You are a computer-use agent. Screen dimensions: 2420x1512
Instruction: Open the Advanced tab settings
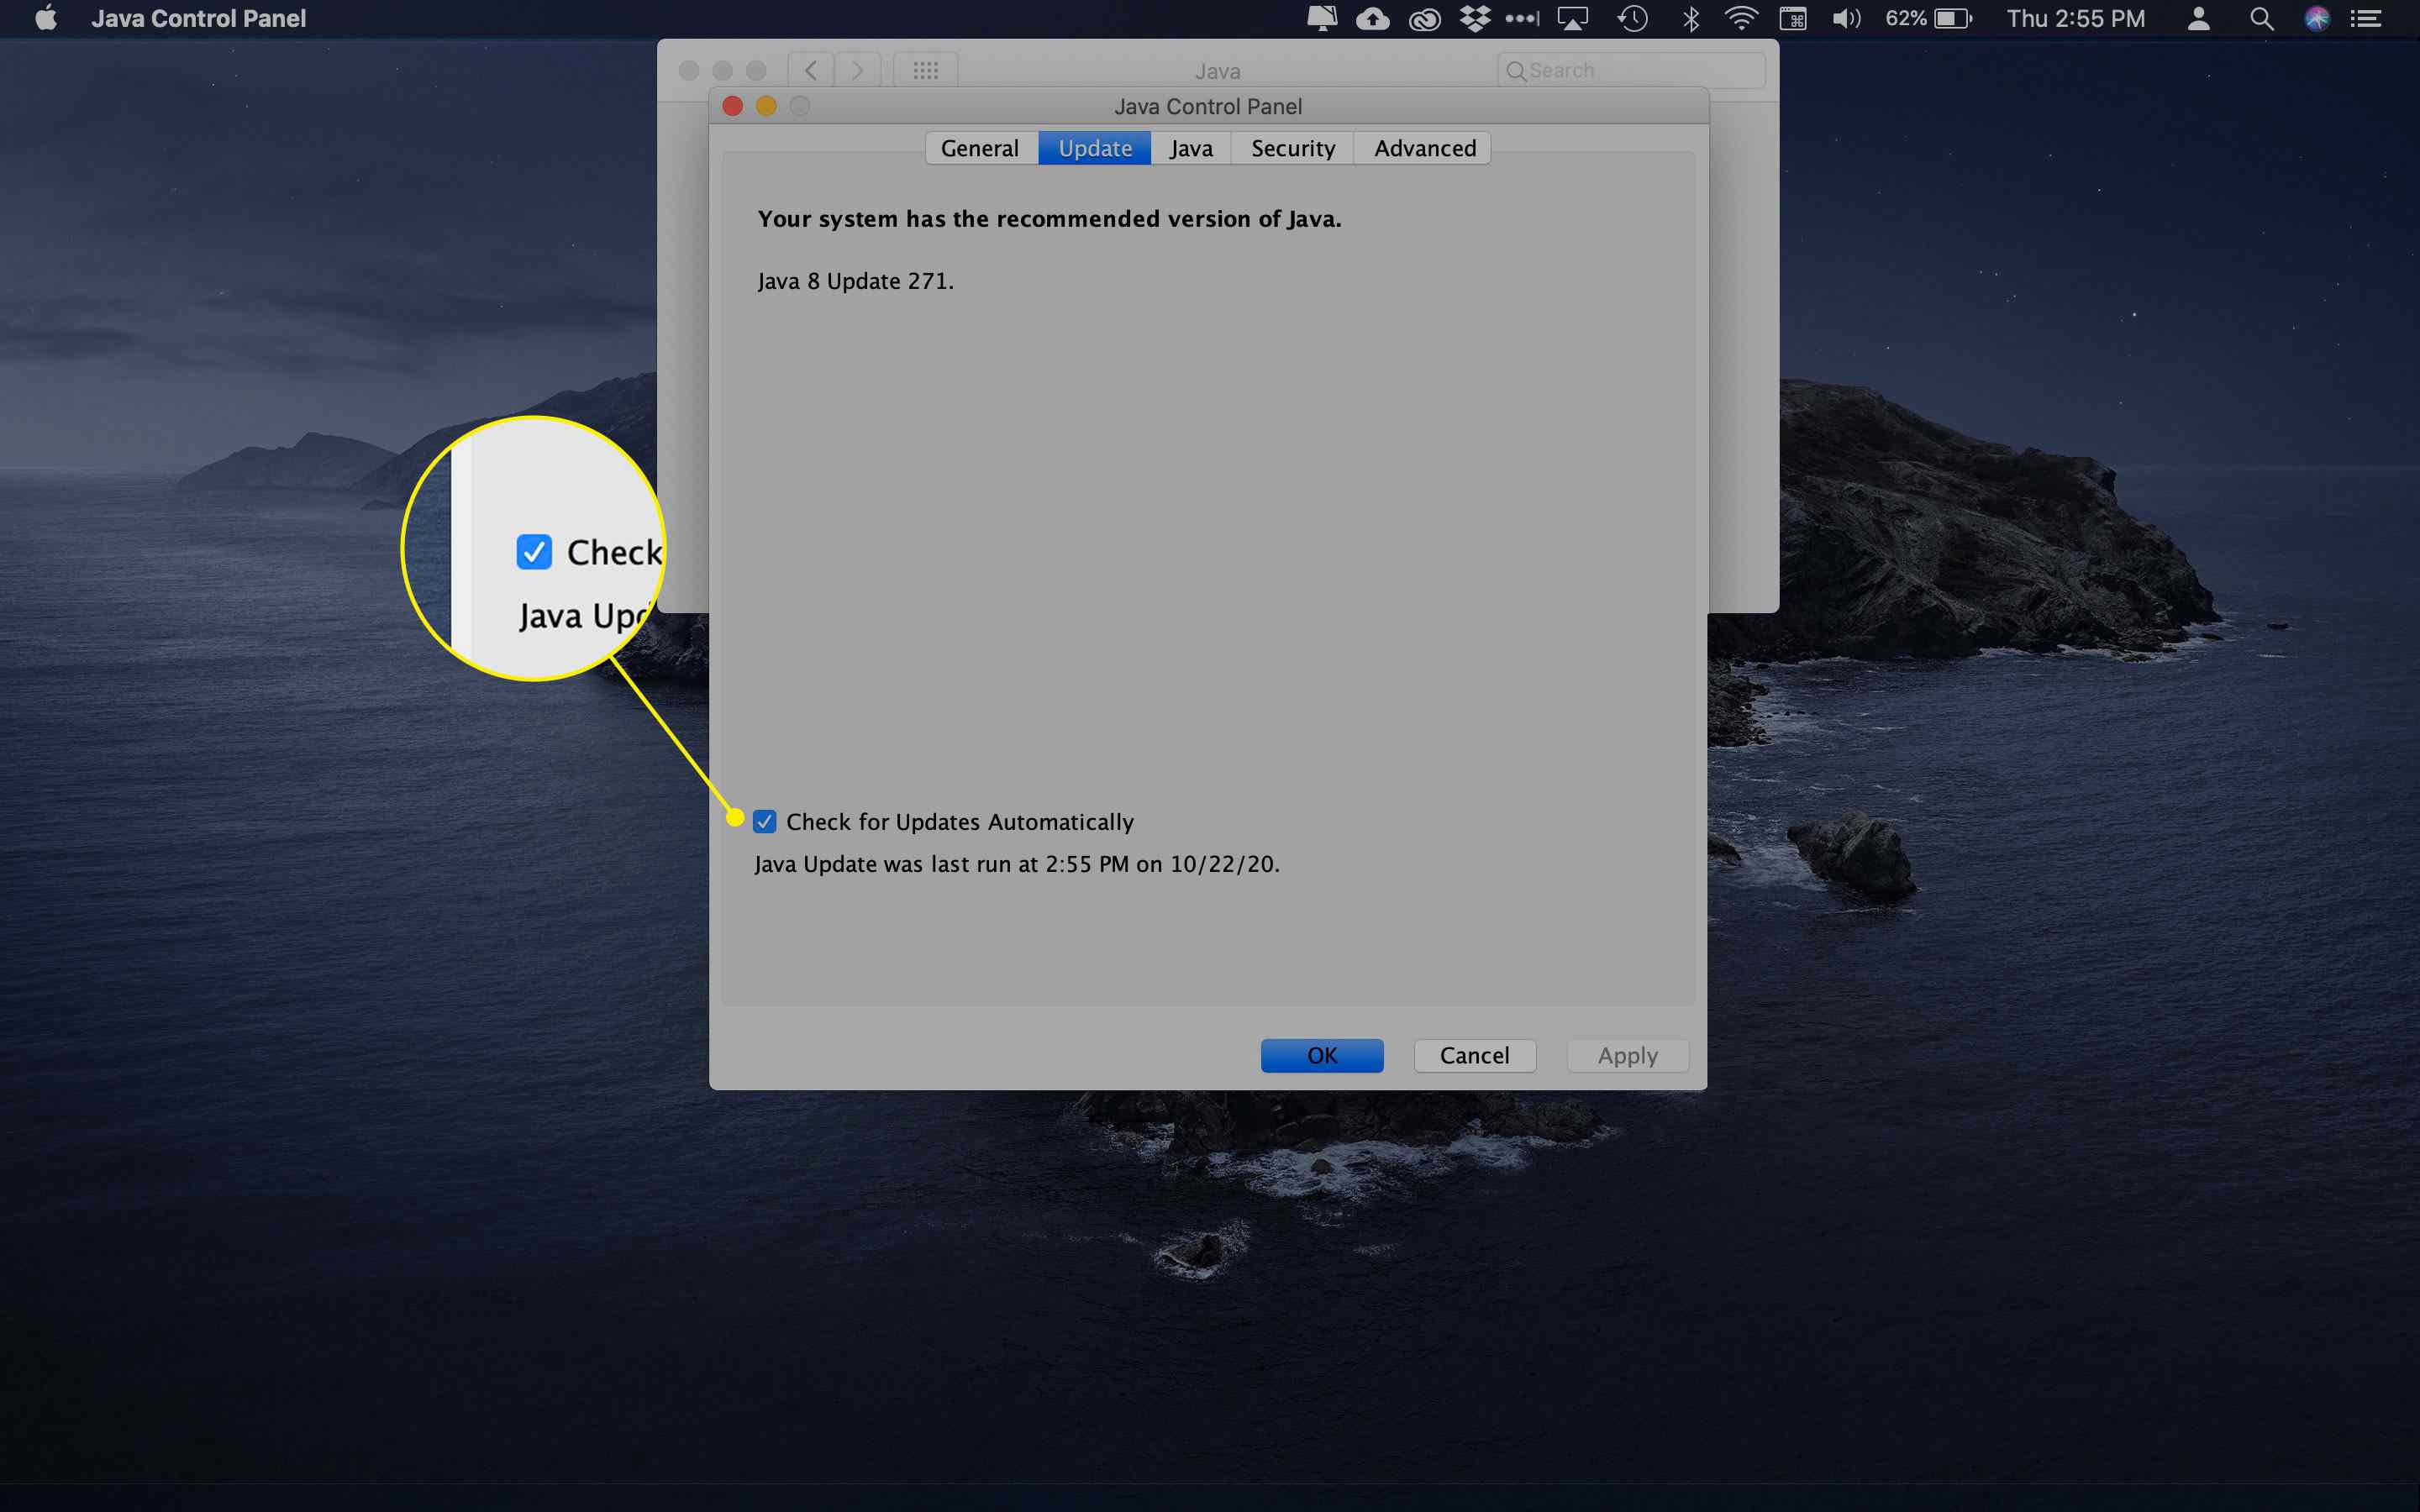click(1425, 148)
